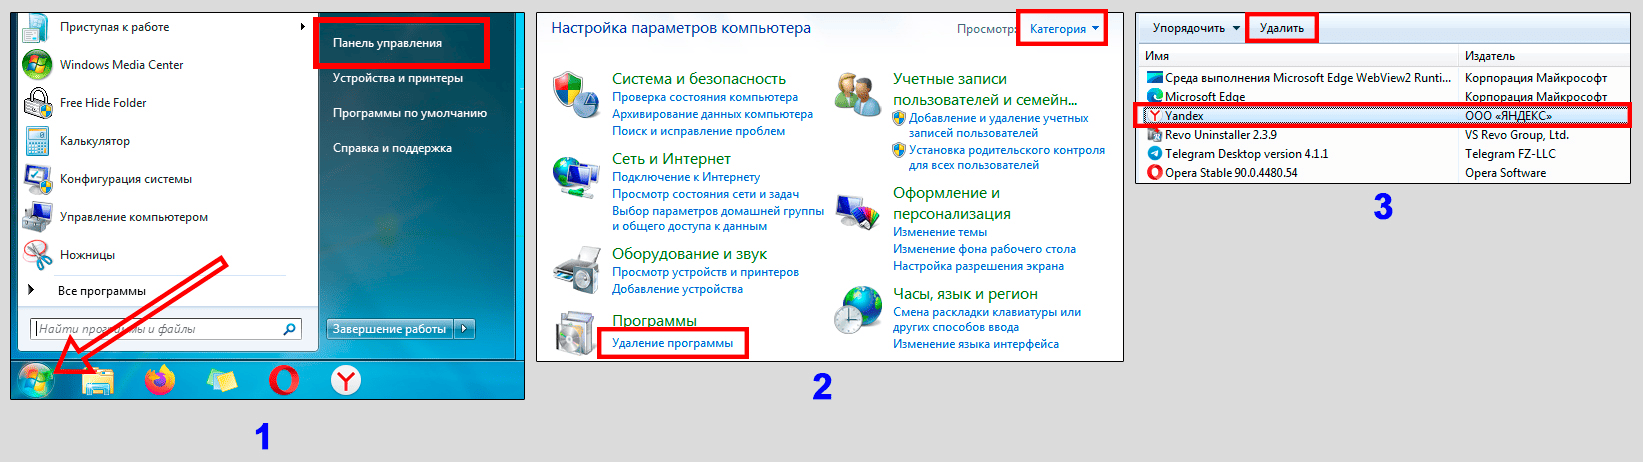Click the Calculator icon in Start menu
1643x462 pixels.
(38, 140)
